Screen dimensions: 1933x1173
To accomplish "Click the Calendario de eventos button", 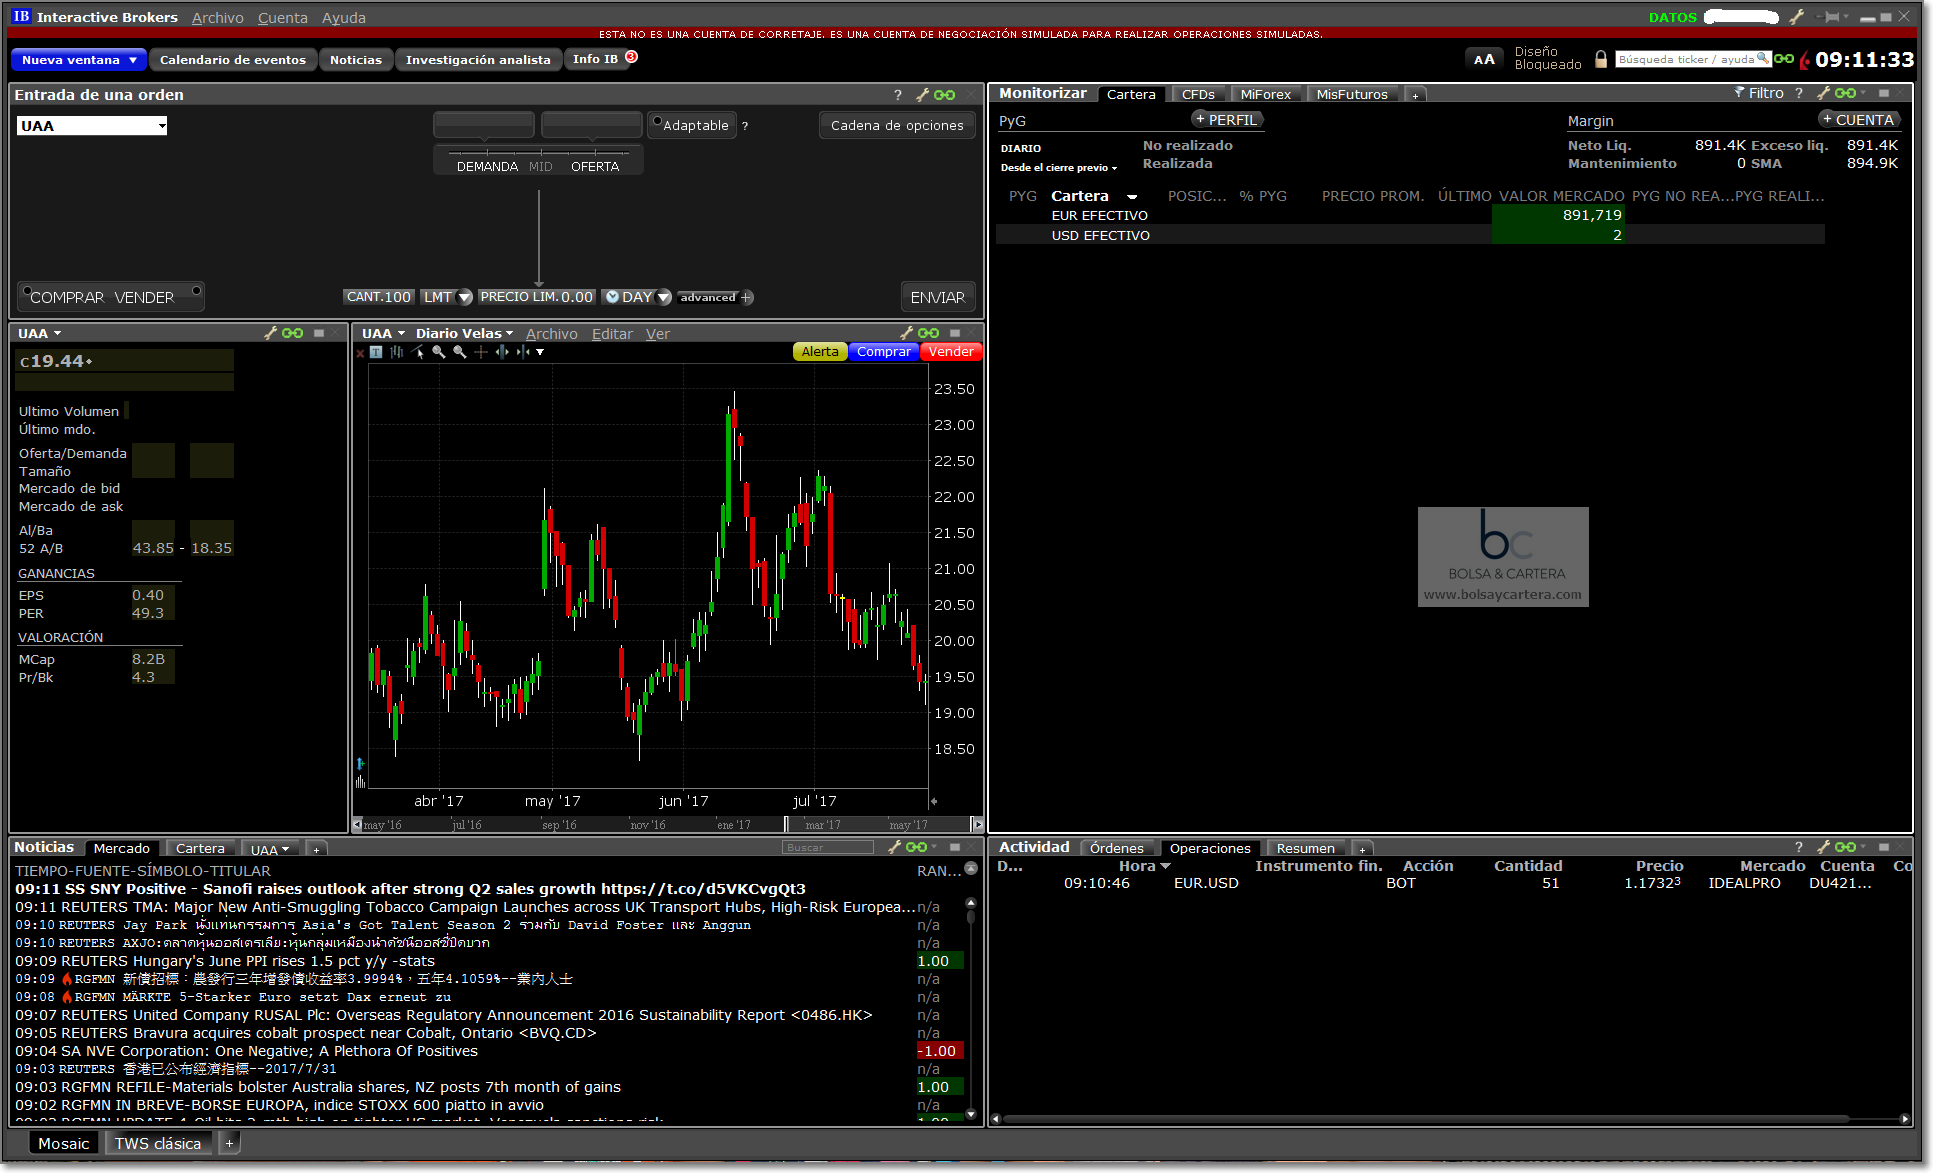I will pyautogui.click(x=233, y=60).
